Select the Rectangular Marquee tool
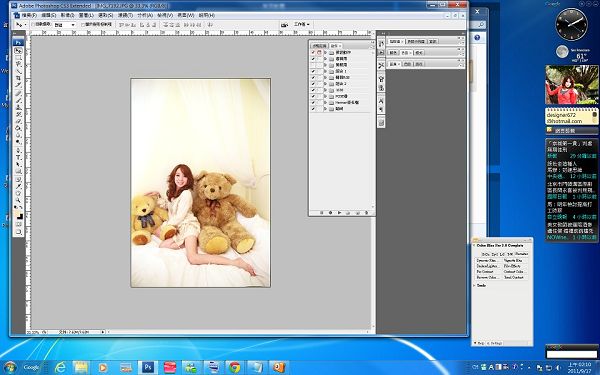Viewport: 600px width, 375px height. (x=18, y=57)
